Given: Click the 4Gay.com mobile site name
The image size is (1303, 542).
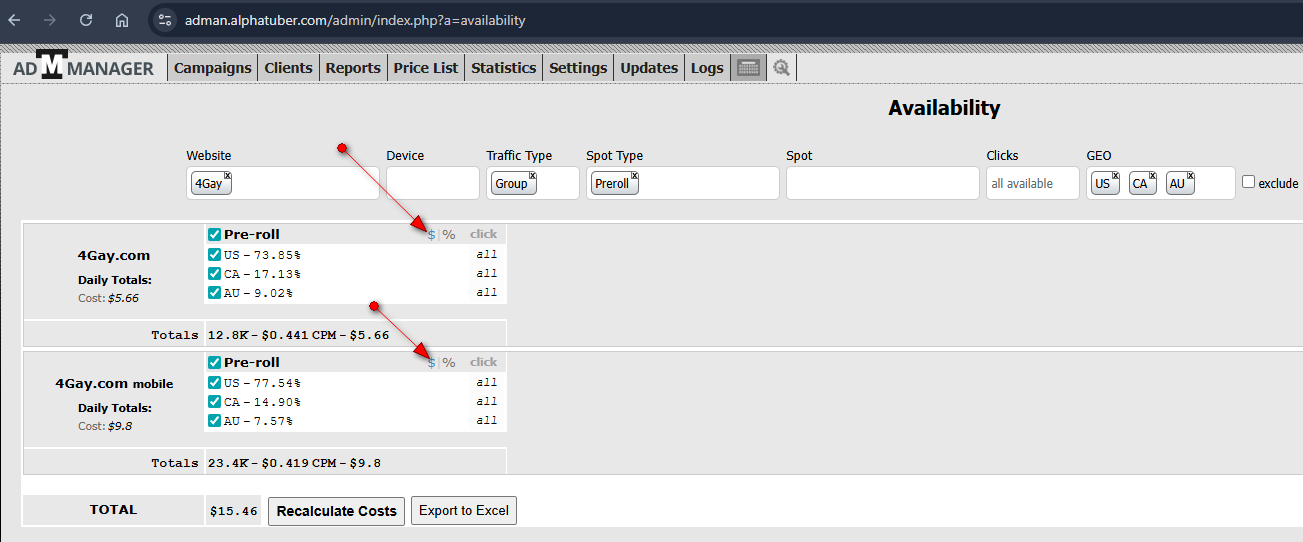Looking at the screenshot, I should pyautogui.click(x=114, y=383).
